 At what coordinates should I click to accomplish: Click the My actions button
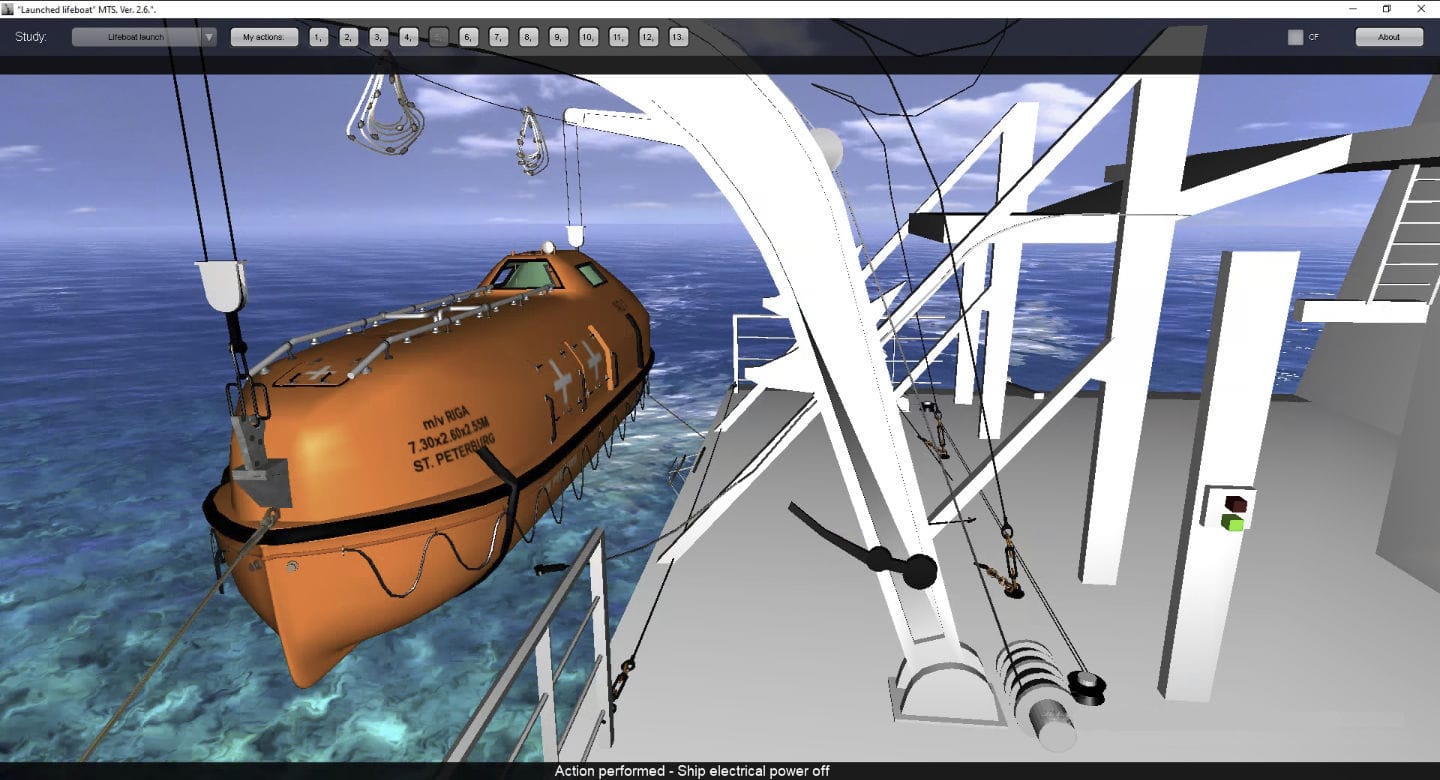point(264,37)
